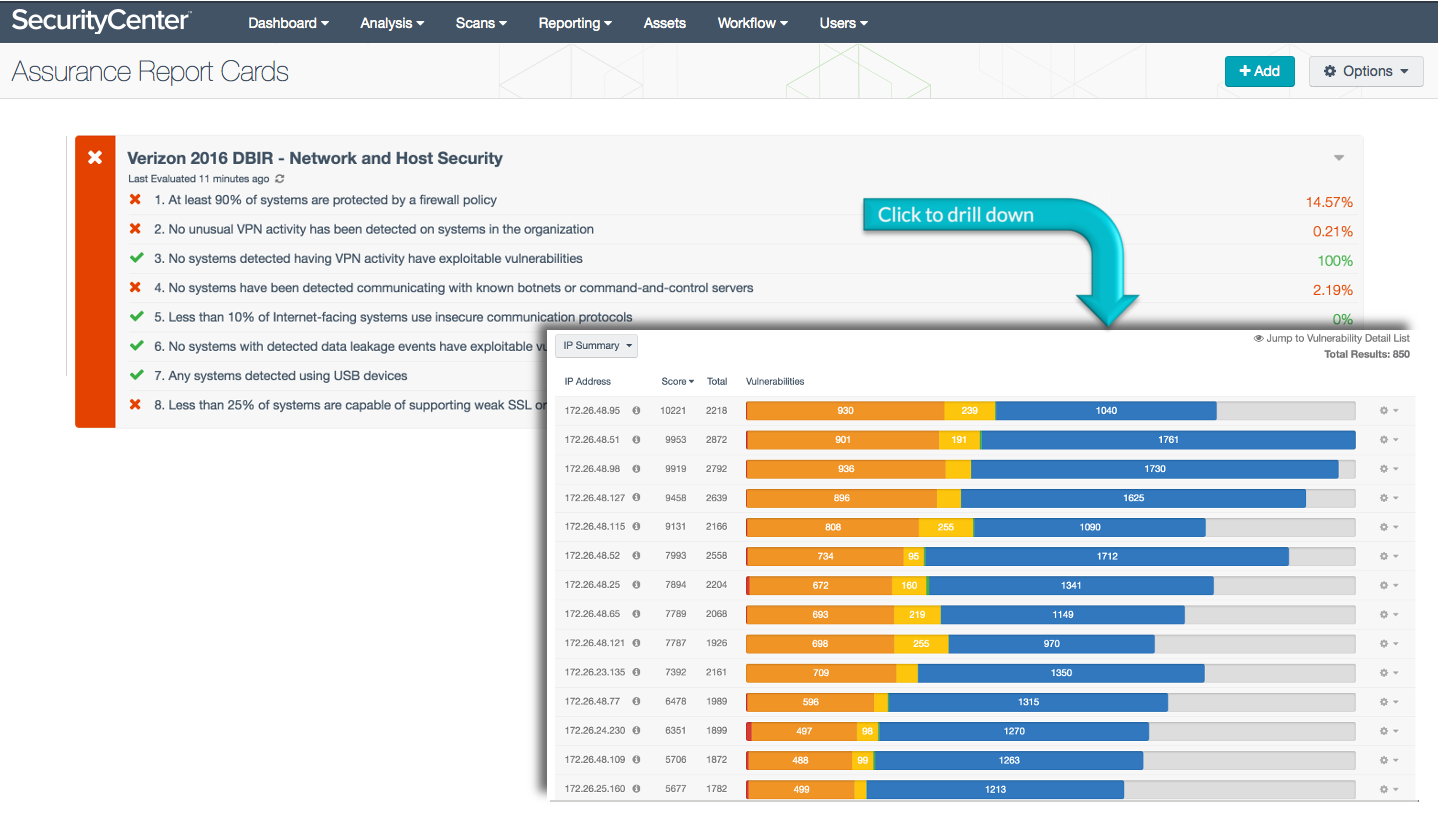Open gear menu for row 172.26.48.95
1440x820 pixels.
point(1388,410)
